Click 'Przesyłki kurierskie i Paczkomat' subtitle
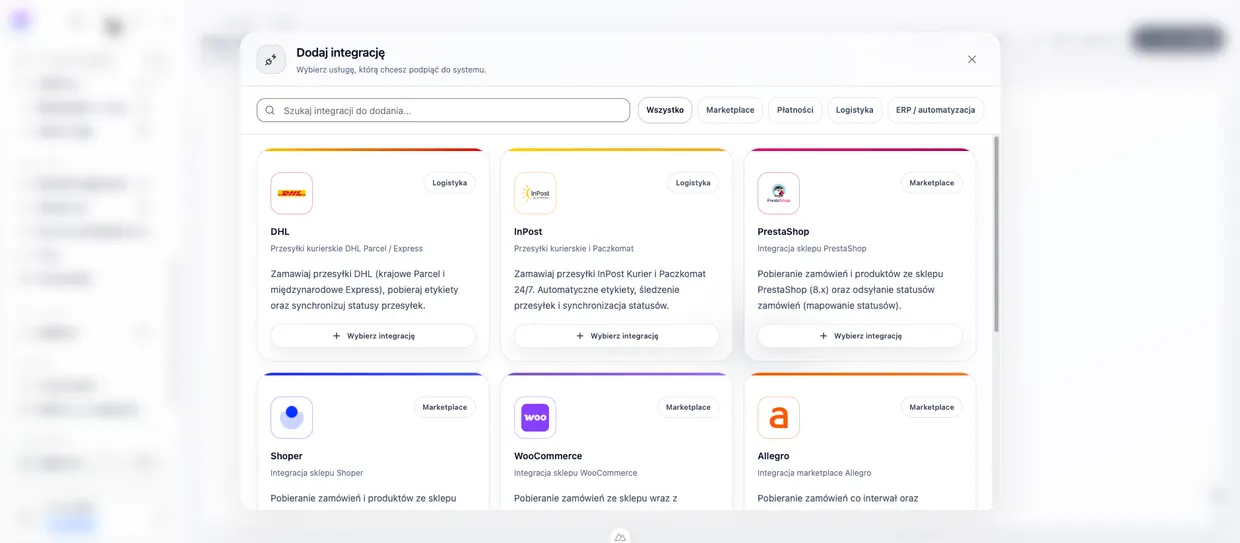Image resolution: width=1240 pixels, height=543 pixels. (574, 249)
